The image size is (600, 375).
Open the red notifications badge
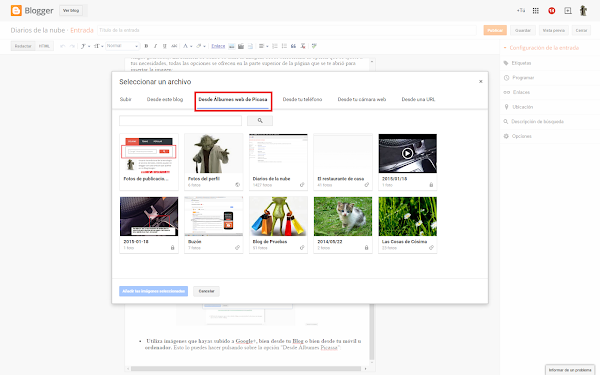[551, 11]
